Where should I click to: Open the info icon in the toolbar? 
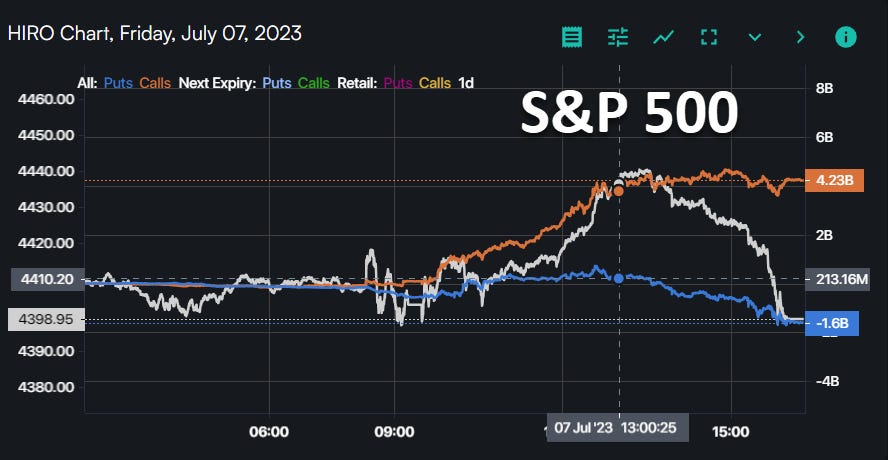845,37
